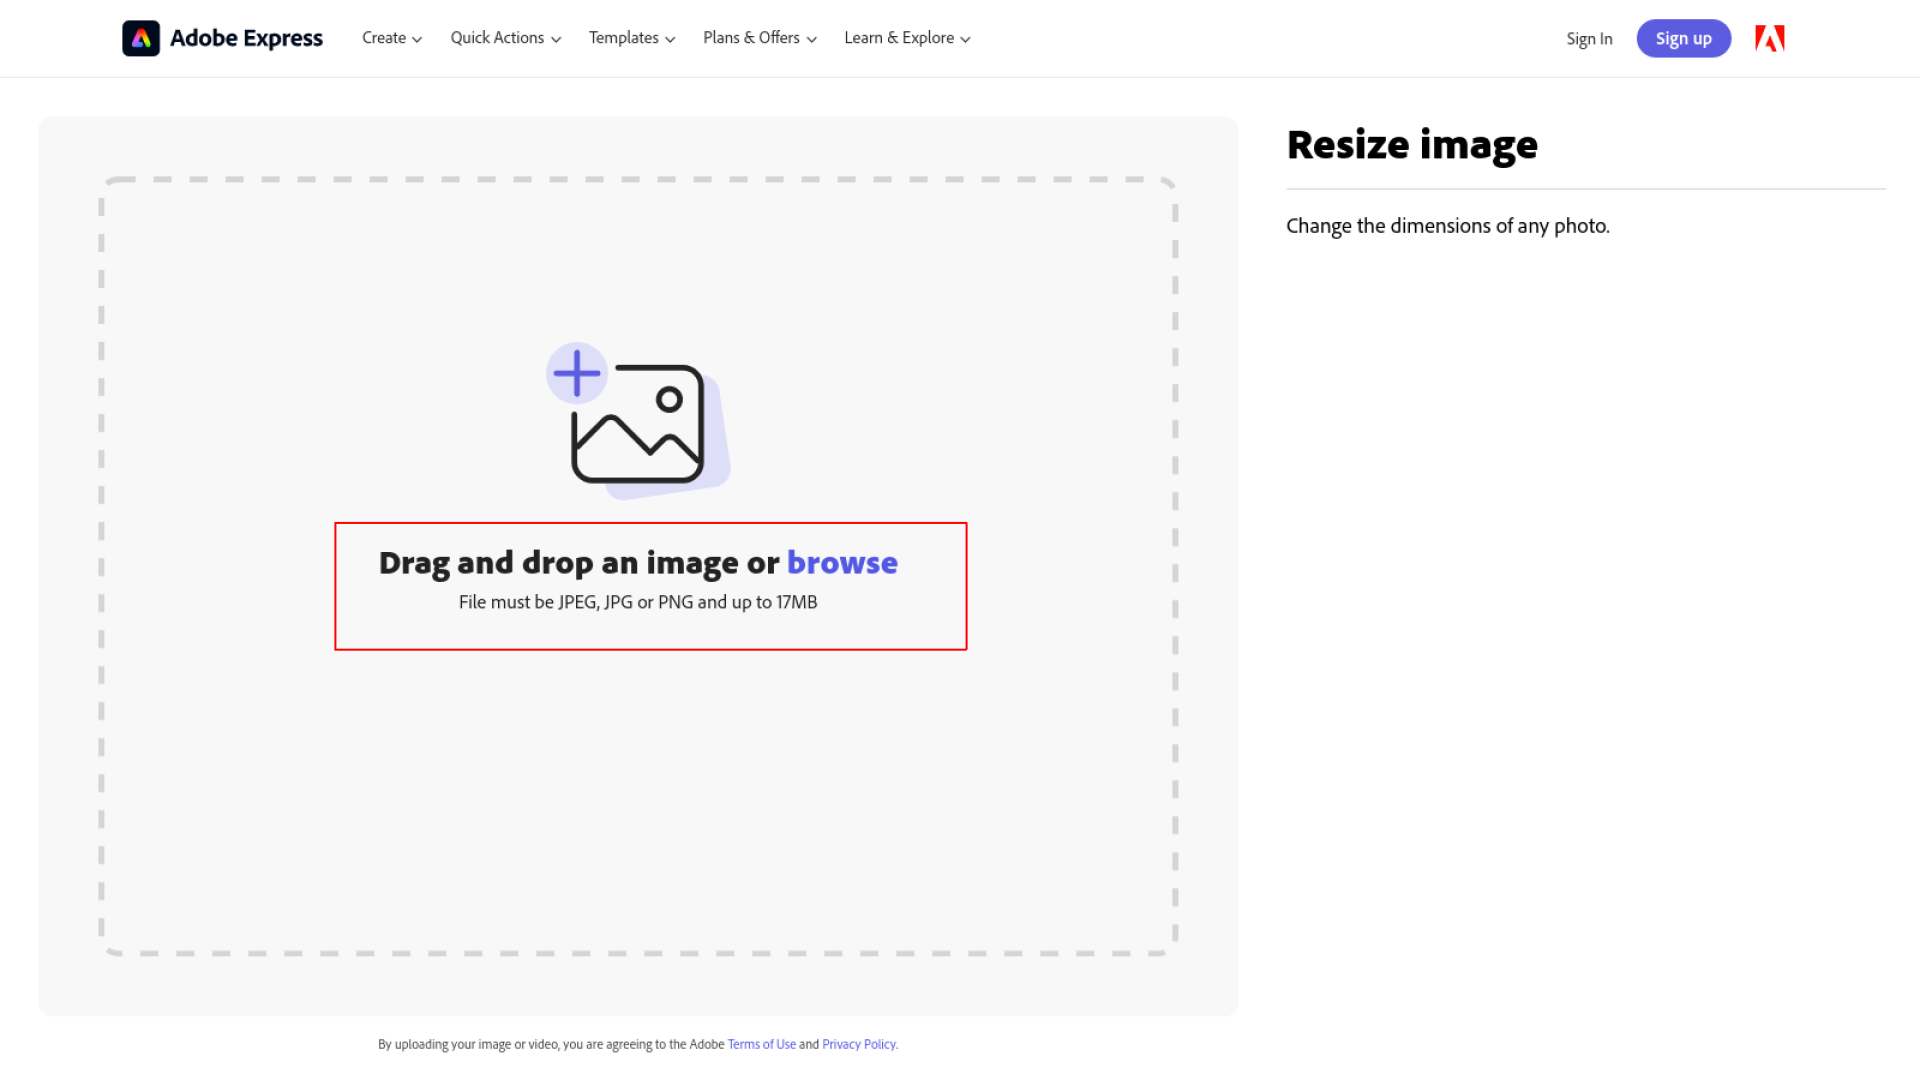This screenshot has height=1080, width=1920.
Task: Expand the Create dropdown chevron
Action: [417, 39]
